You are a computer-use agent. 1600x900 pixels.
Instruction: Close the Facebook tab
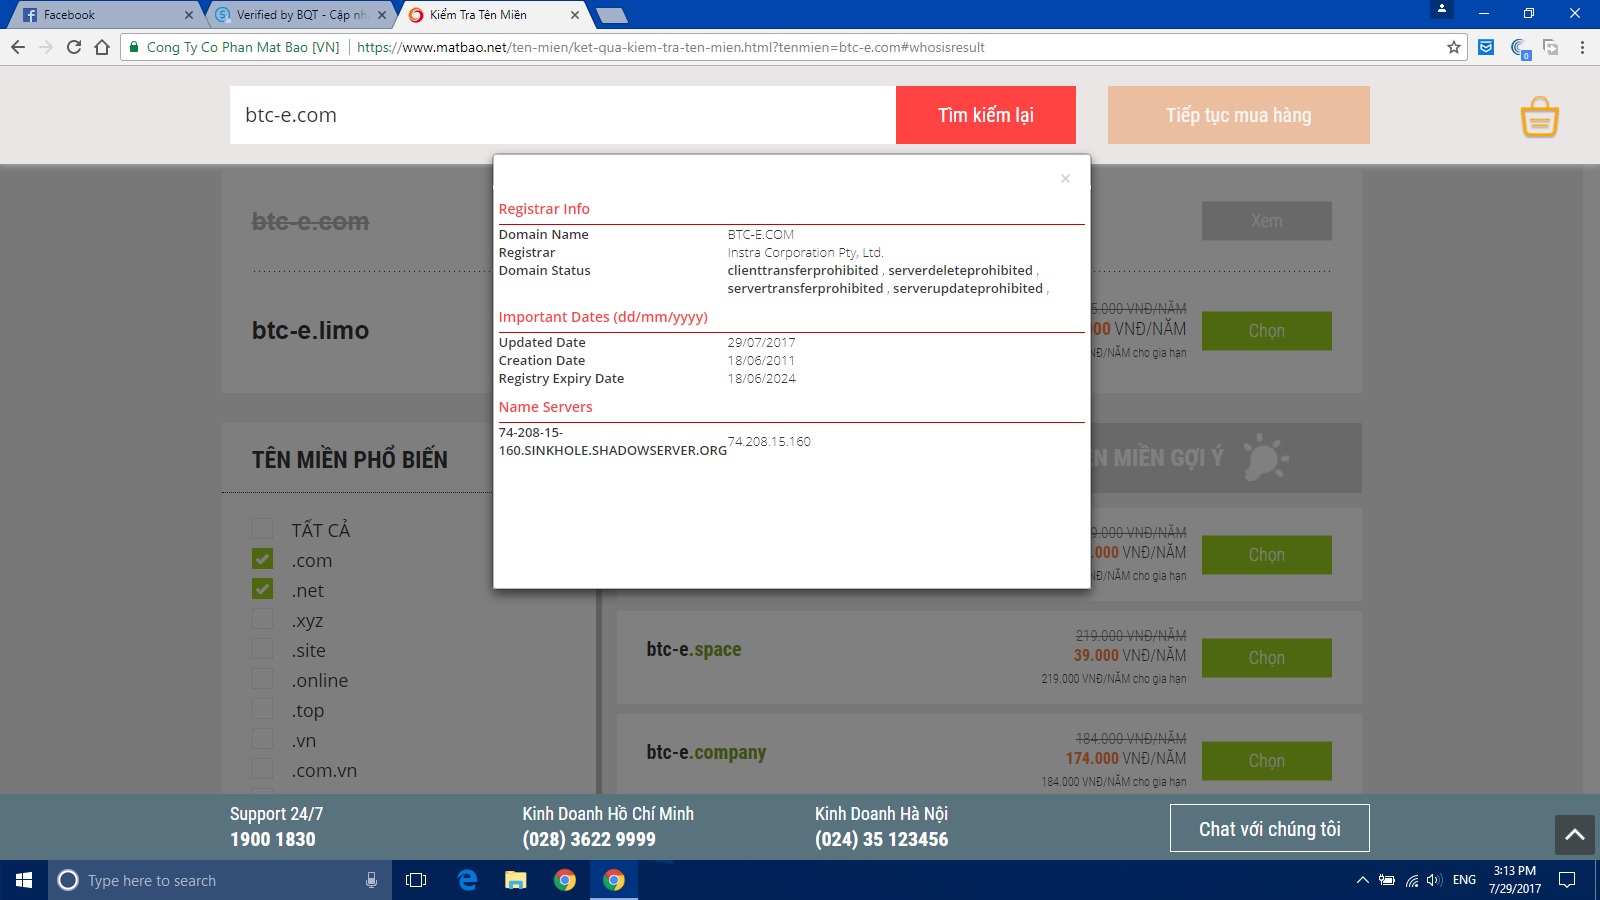189,15
